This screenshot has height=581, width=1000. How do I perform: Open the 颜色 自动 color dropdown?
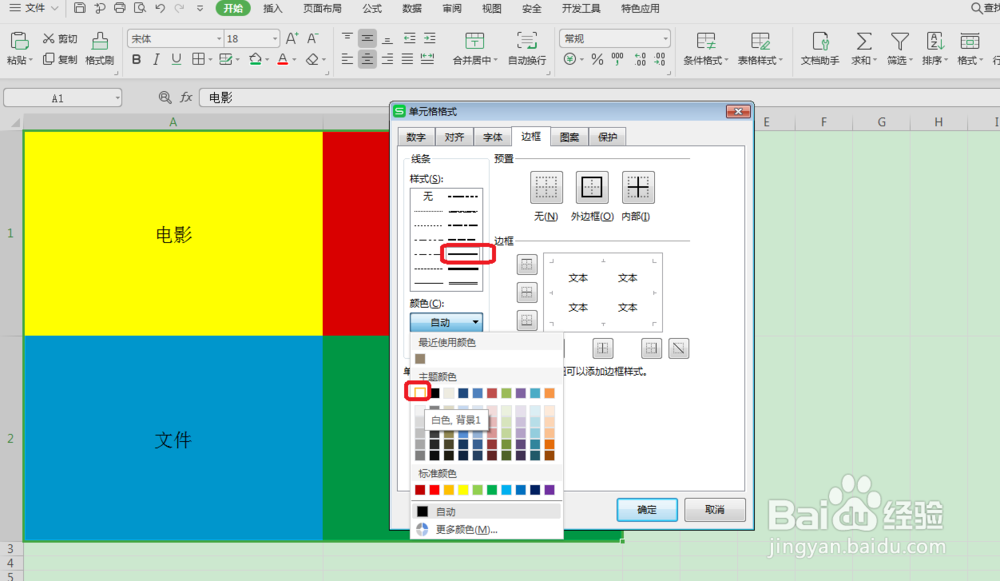[x=446, y=322]
